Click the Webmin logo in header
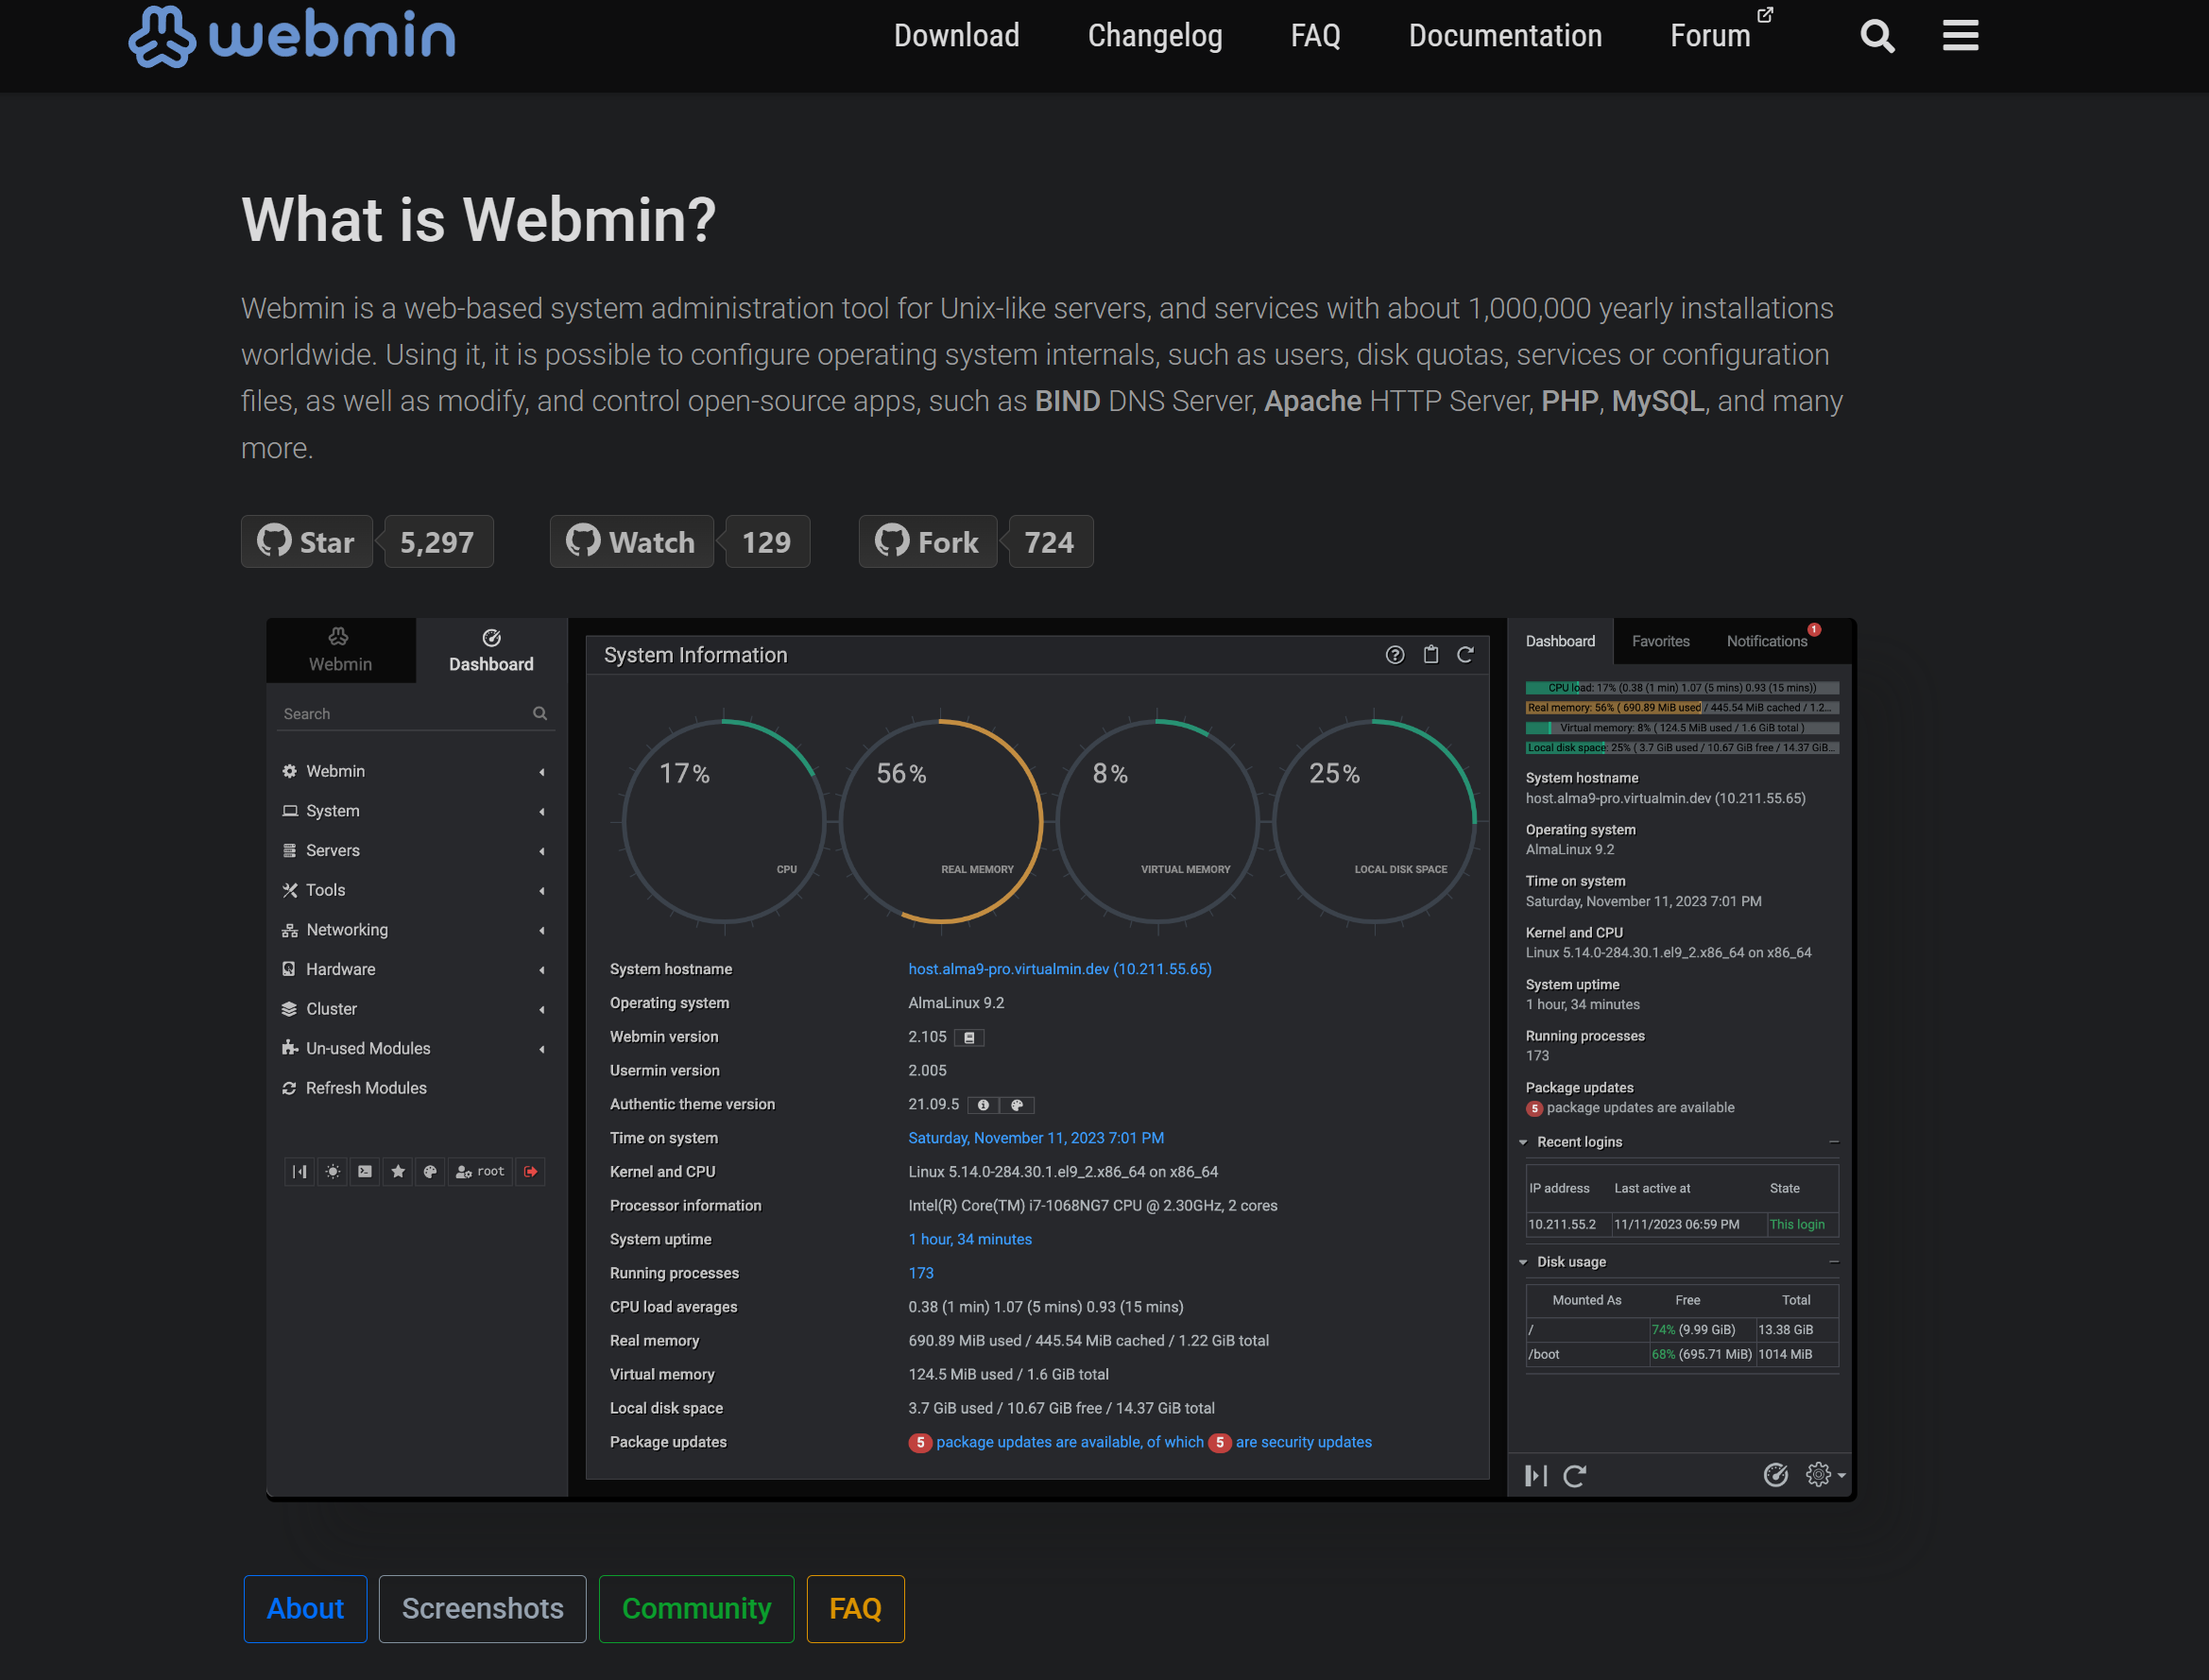 coord(292,36)
